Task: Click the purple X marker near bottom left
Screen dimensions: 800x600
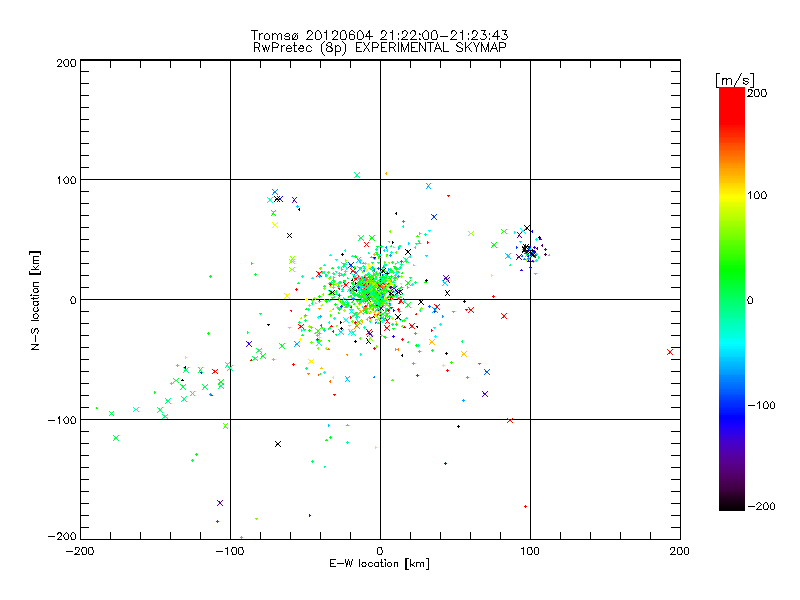Action: click(220, 503)
